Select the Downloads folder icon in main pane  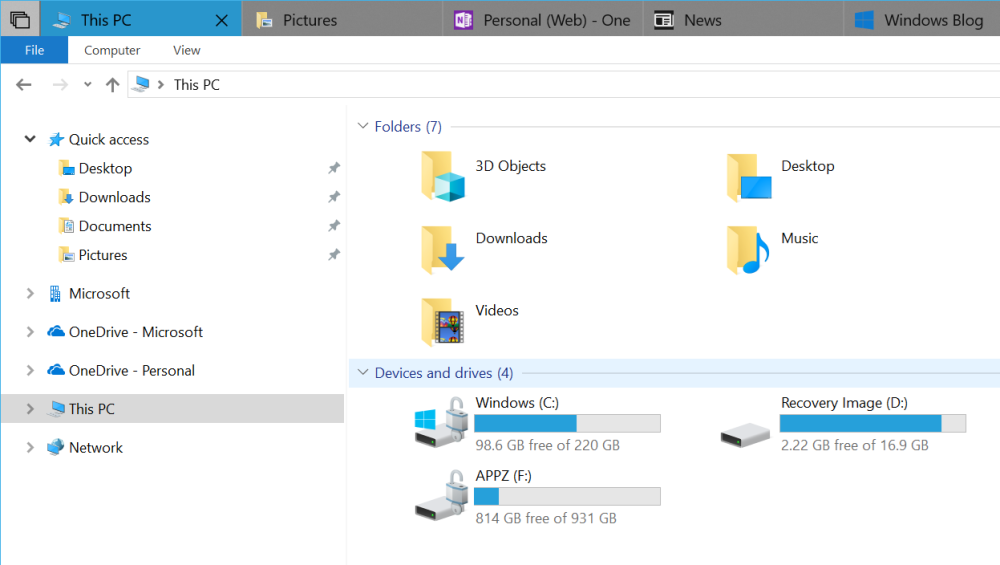coord(443,249)
